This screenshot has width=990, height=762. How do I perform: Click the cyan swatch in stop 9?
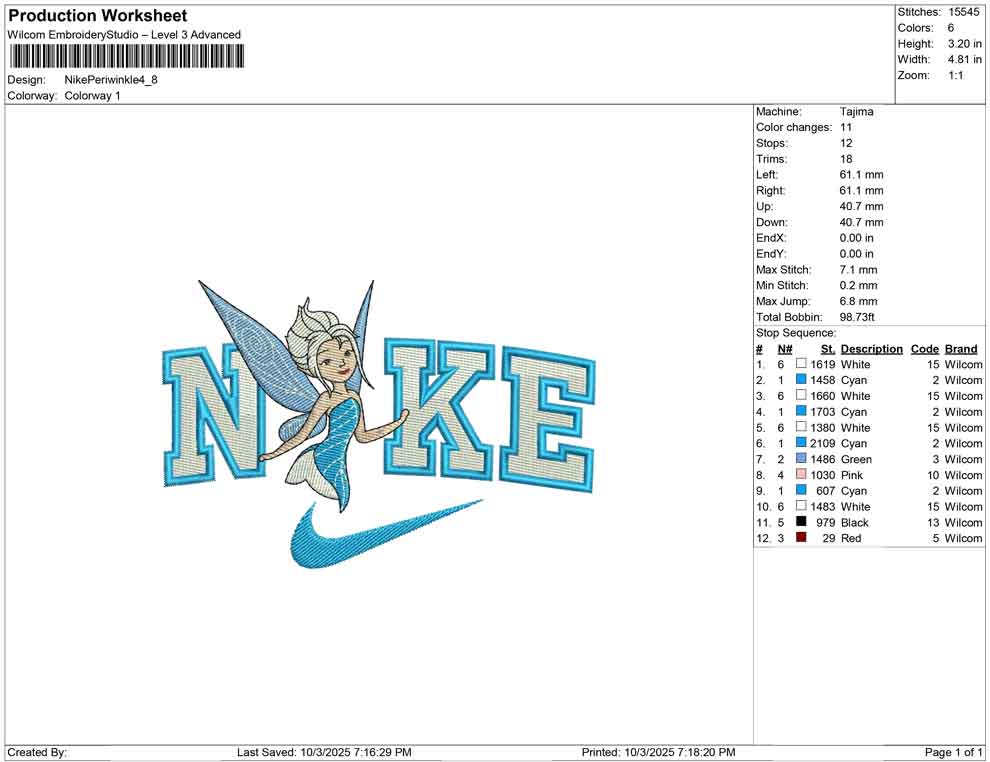click(801, 490)
